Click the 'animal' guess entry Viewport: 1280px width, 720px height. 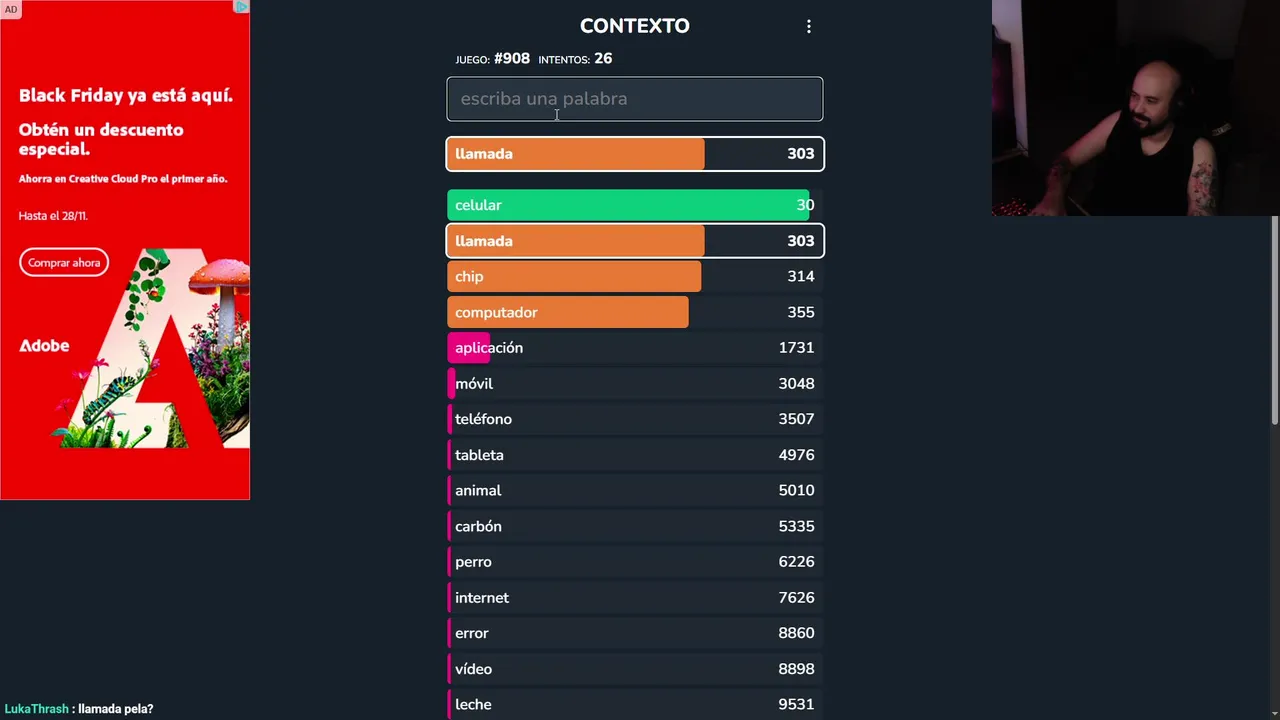point(634,491)
